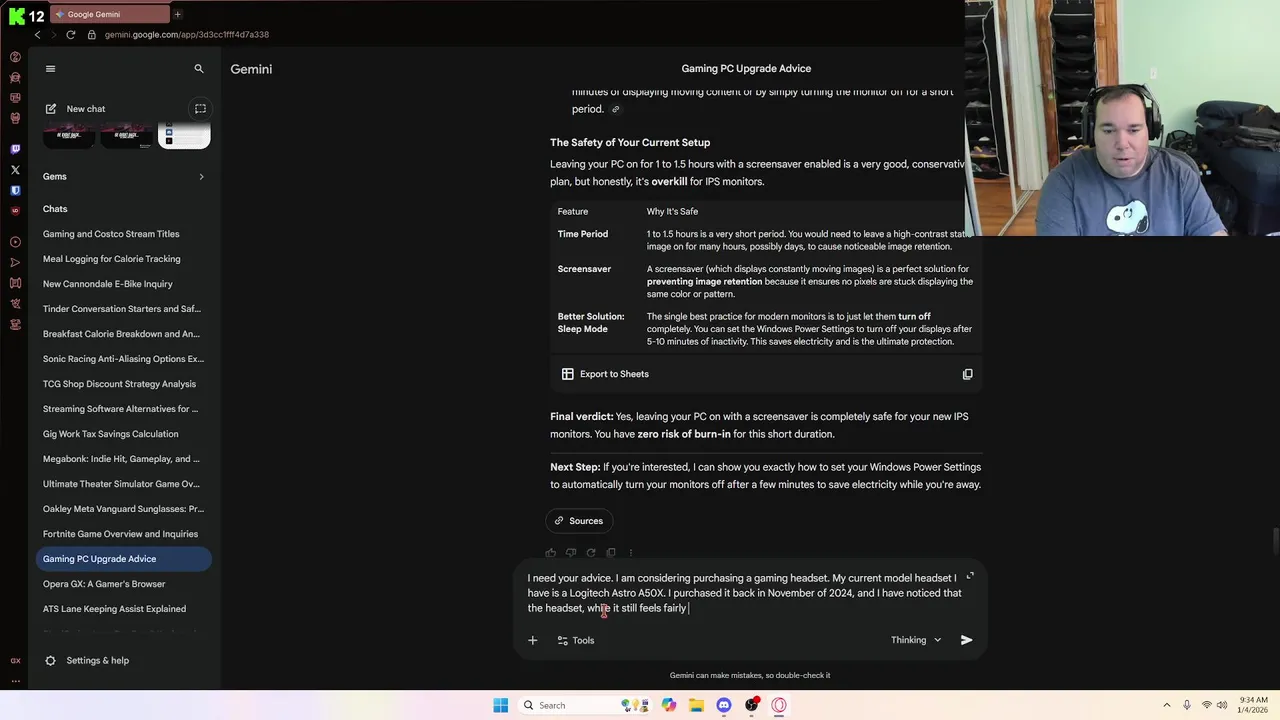1280x720 pixels.
Task: Start a New chat in Gemini
Action: 76,109
